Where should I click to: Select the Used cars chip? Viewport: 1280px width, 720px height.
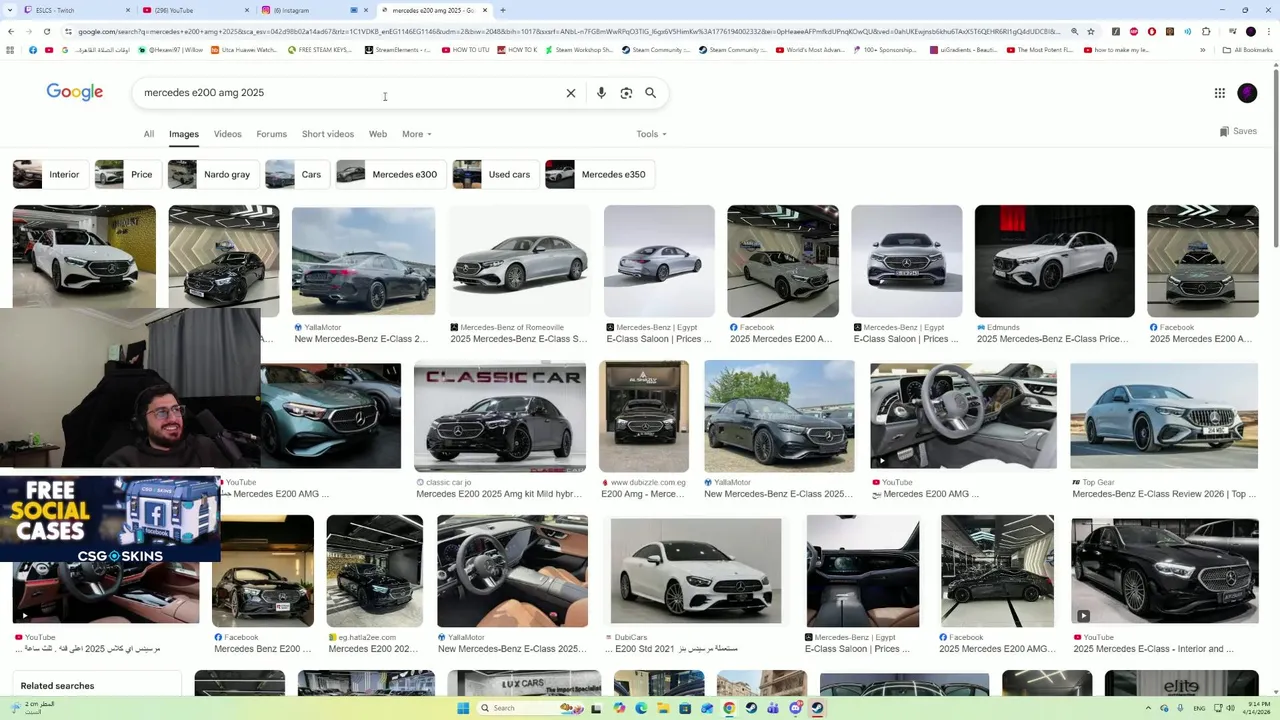click(496, 174)
